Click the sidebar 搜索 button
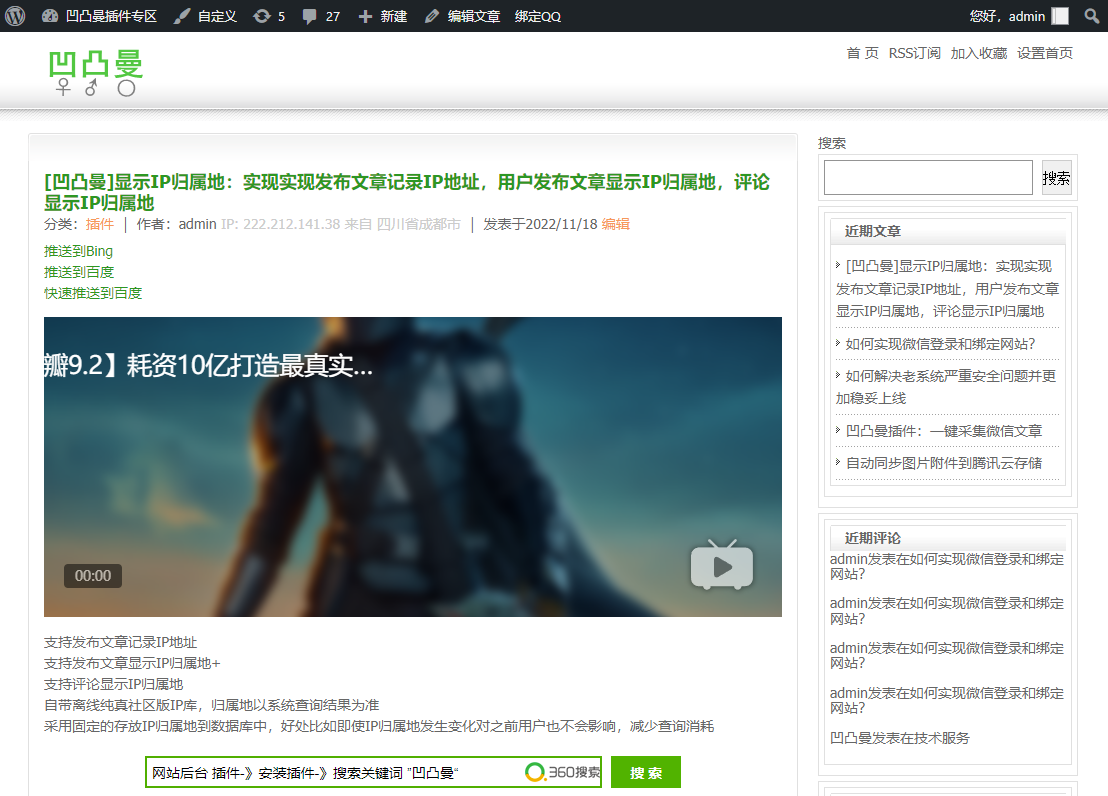1108x796 pixels. [1056, 177]
